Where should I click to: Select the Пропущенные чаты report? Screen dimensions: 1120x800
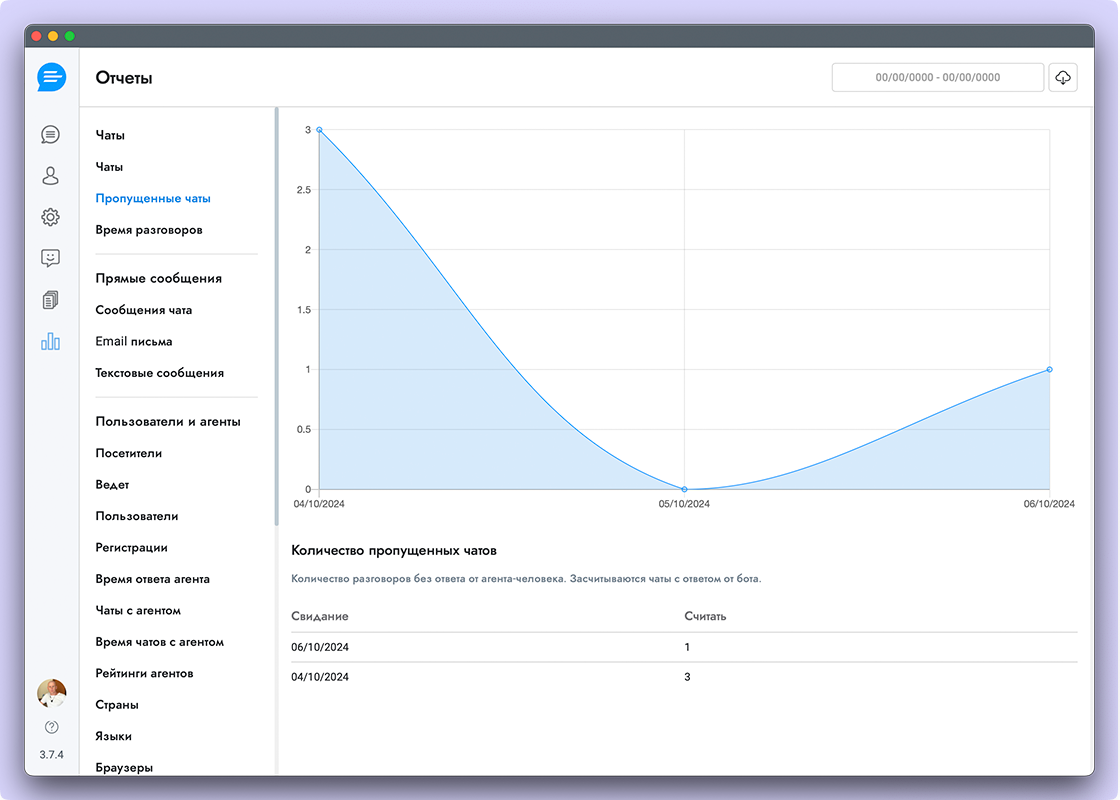(x=153, y=199)
